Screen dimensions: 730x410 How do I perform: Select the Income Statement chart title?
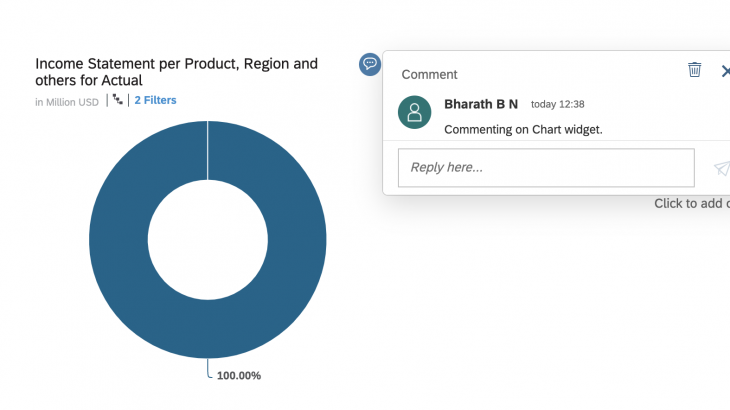coord(176,72)
